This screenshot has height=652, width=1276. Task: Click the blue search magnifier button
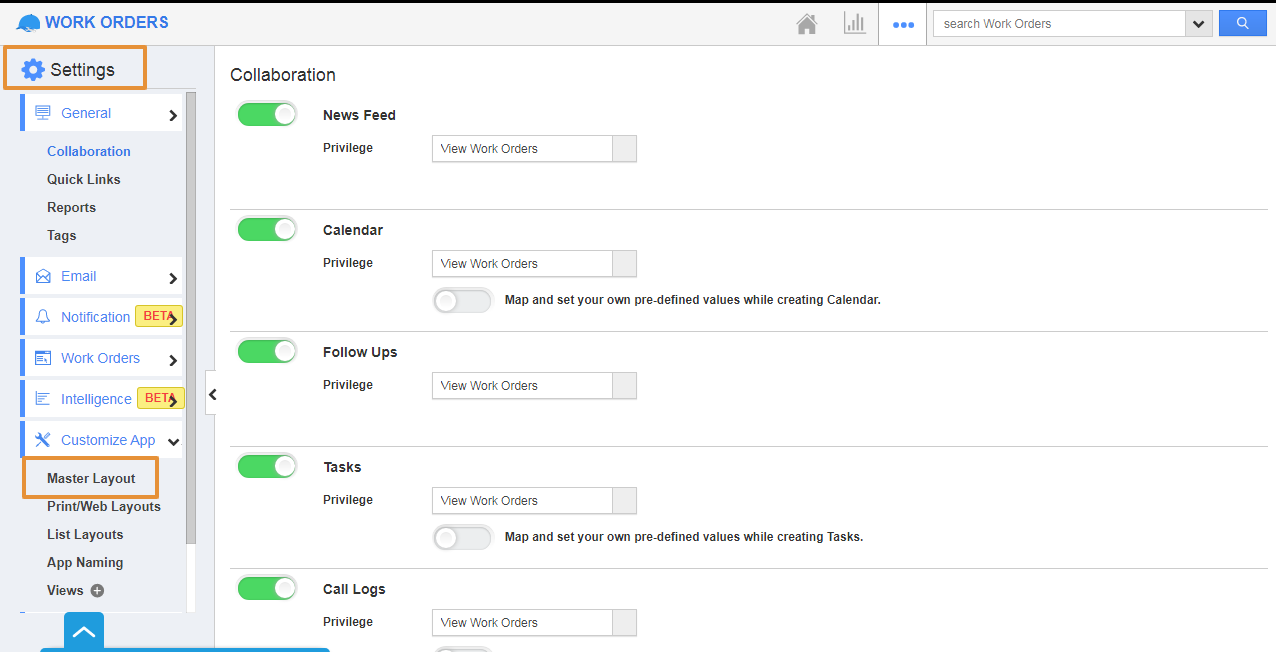1242,23
